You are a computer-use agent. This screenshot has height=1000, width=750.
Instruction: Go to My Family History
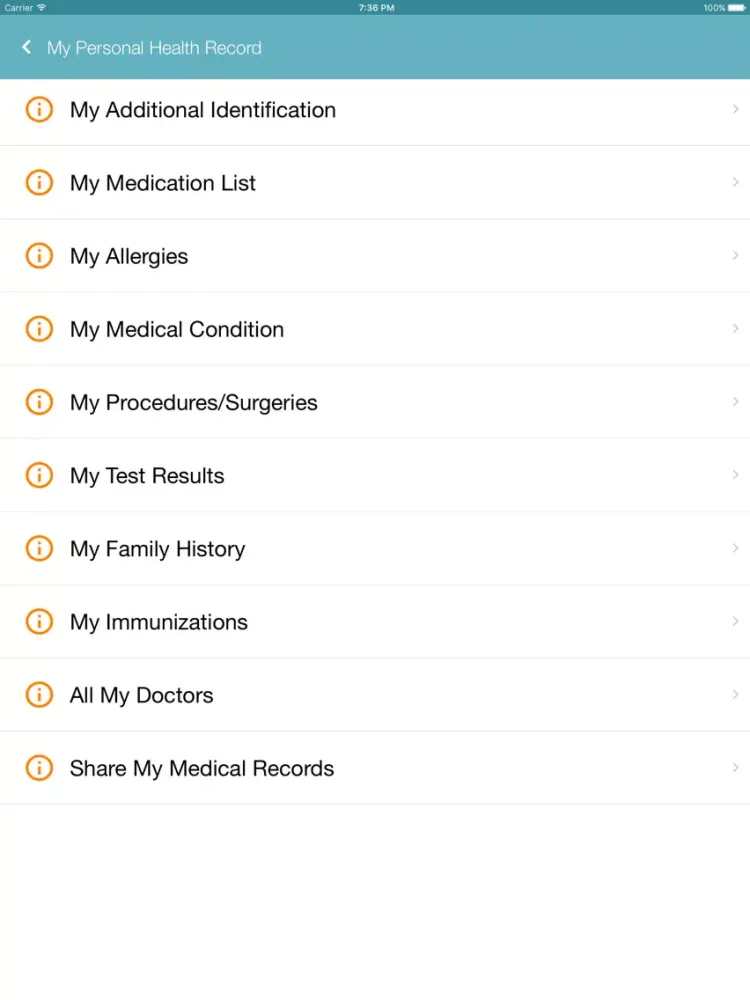pos(375,548)
